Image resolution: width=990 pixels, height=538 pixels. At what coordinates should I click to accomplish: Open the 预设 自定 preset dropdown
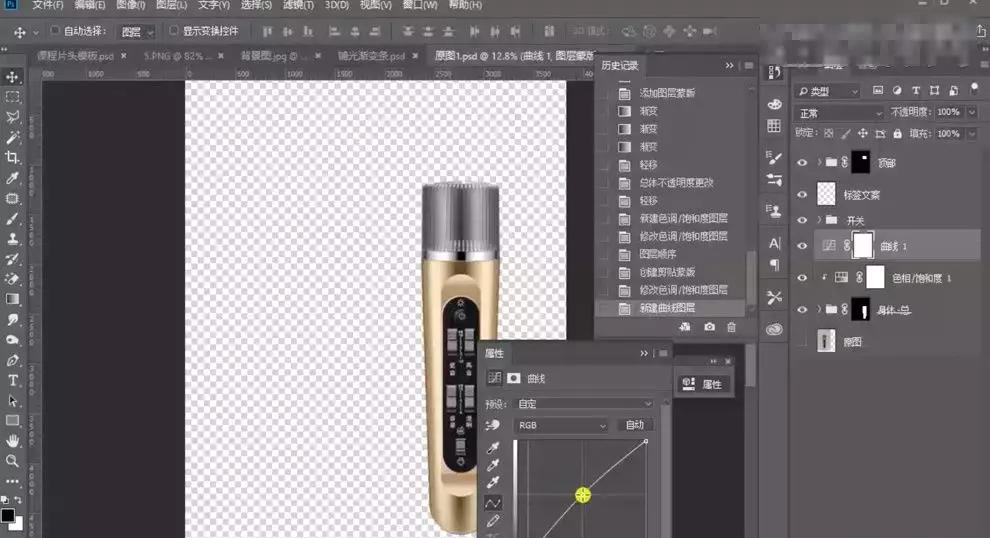tap(585, 404)
